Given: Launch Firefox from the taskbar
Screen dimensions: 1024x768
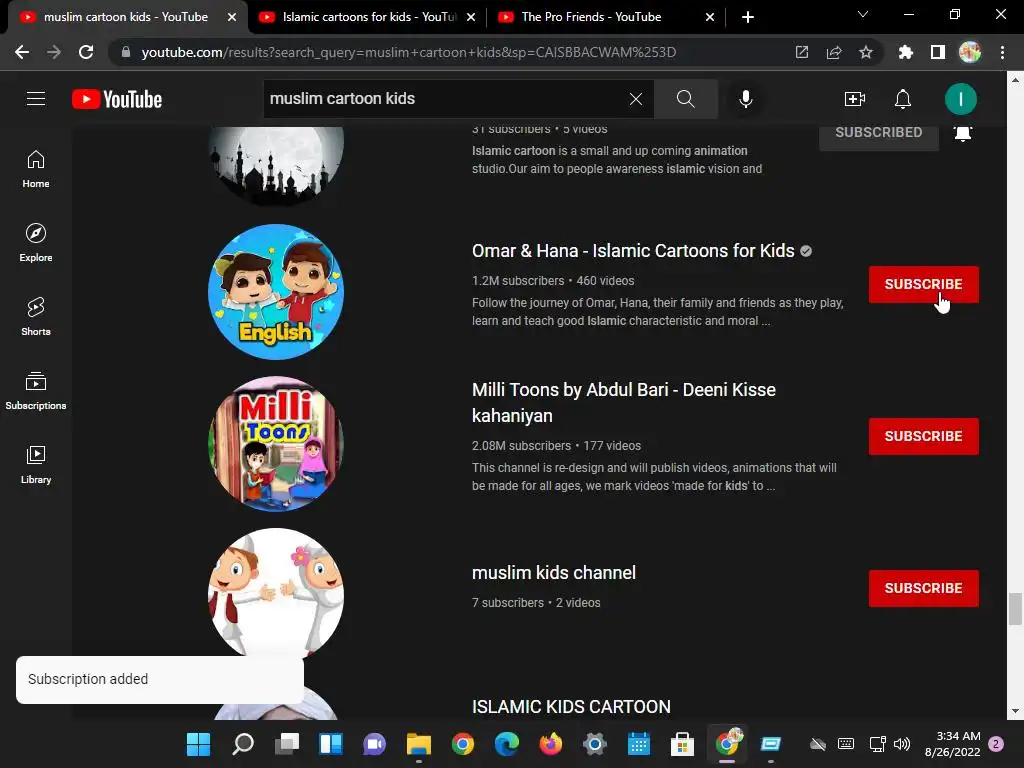Looking at the screenshot, I should [551, 744].
